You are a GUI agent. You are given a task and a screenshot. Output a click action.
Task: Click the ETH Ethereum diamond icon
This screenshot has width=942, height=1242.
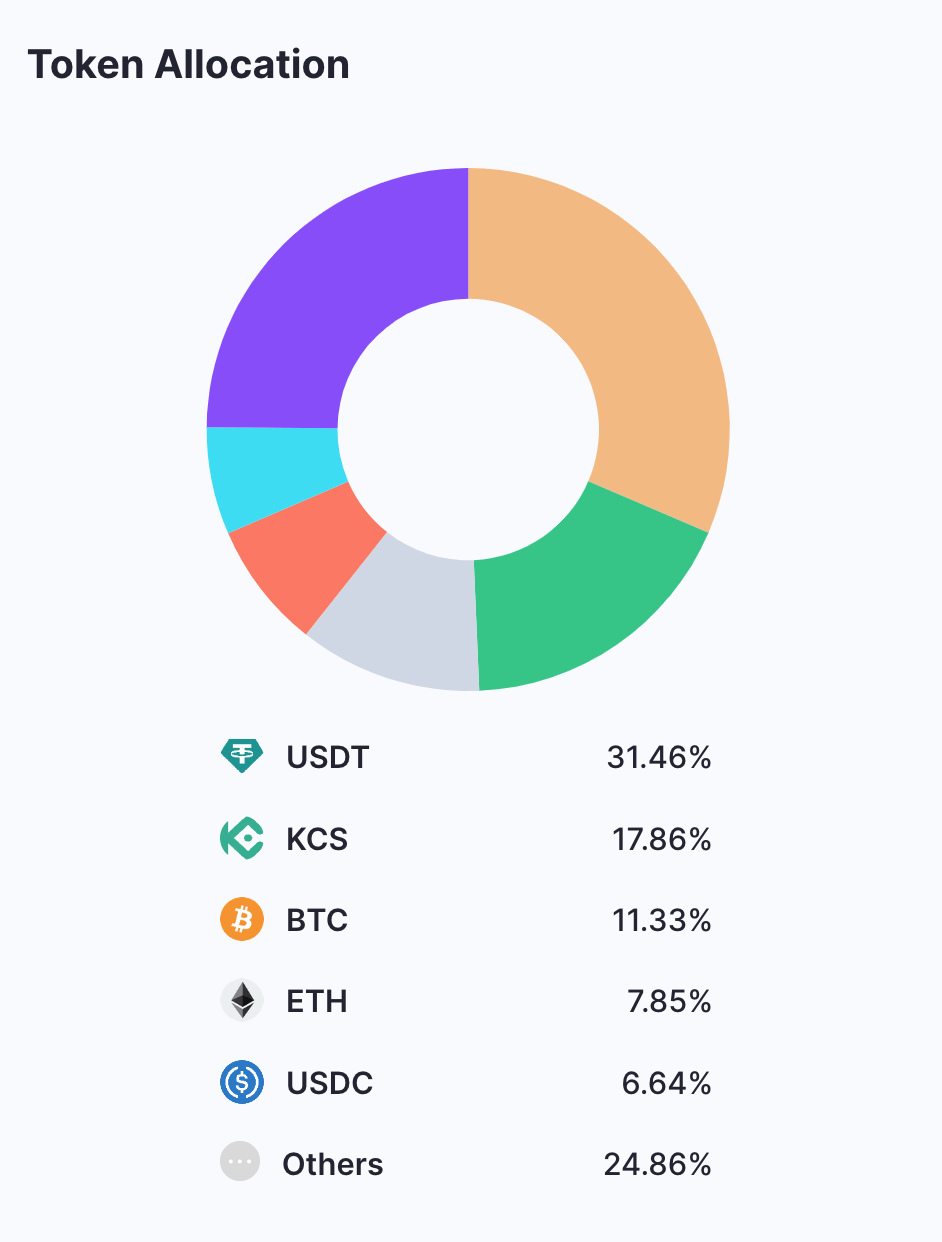pos(241,1001)
